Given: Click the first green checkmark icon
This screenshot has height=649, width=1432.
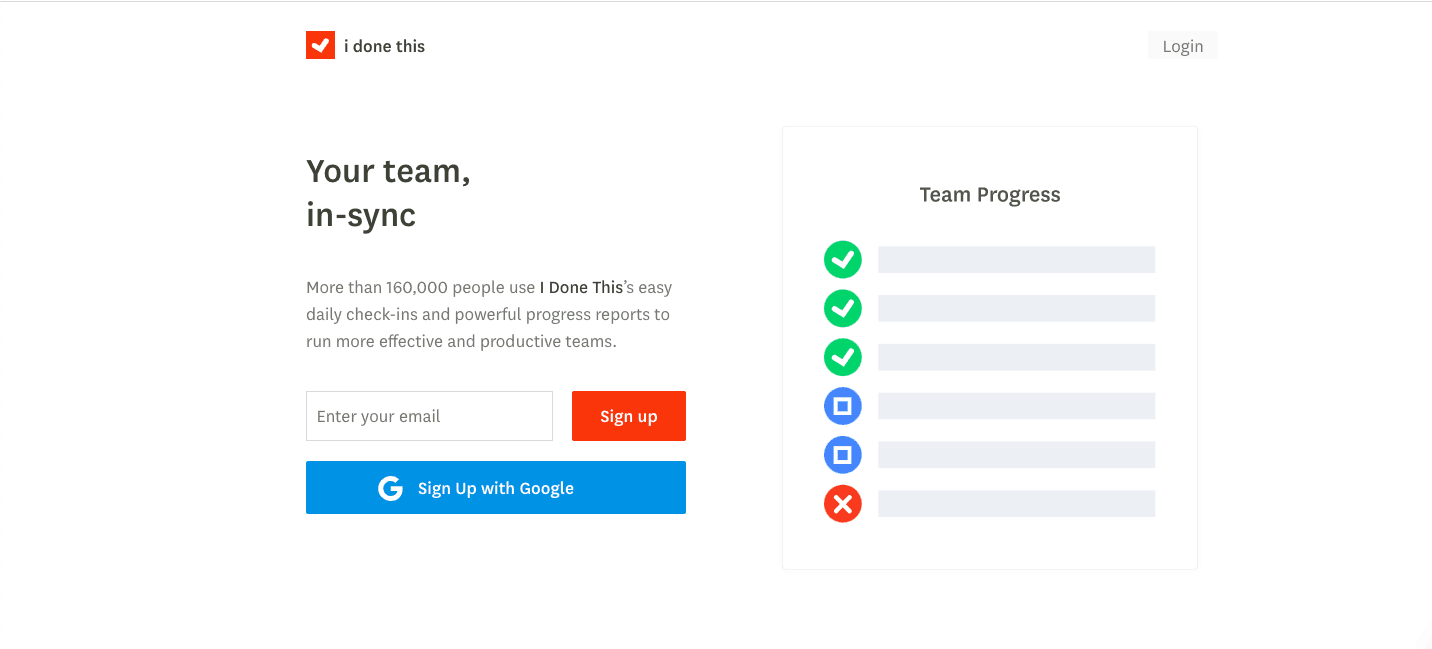Looking at the screenshot, I should (x=843, y=260).
